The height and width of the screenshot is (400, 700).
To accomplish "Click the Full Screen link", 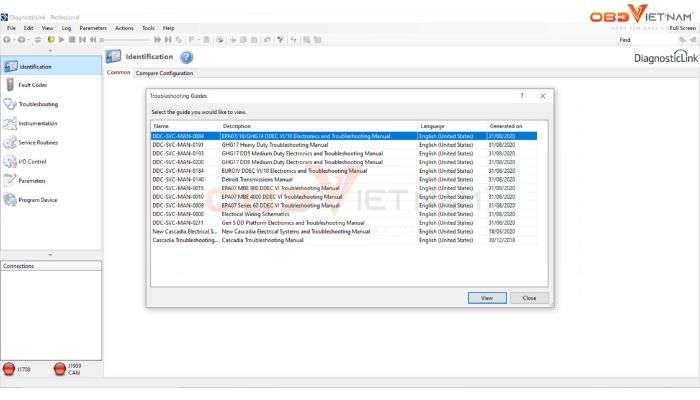I will point(682,28).
